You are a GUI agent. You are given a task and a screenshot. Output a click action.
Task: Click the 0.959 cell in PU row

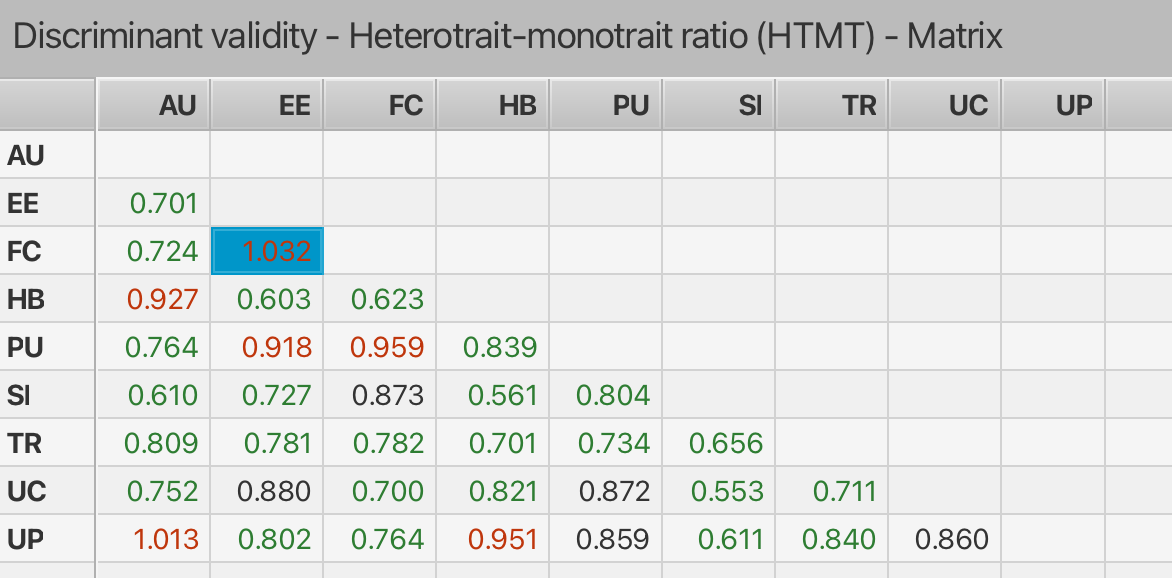[390, 347]
